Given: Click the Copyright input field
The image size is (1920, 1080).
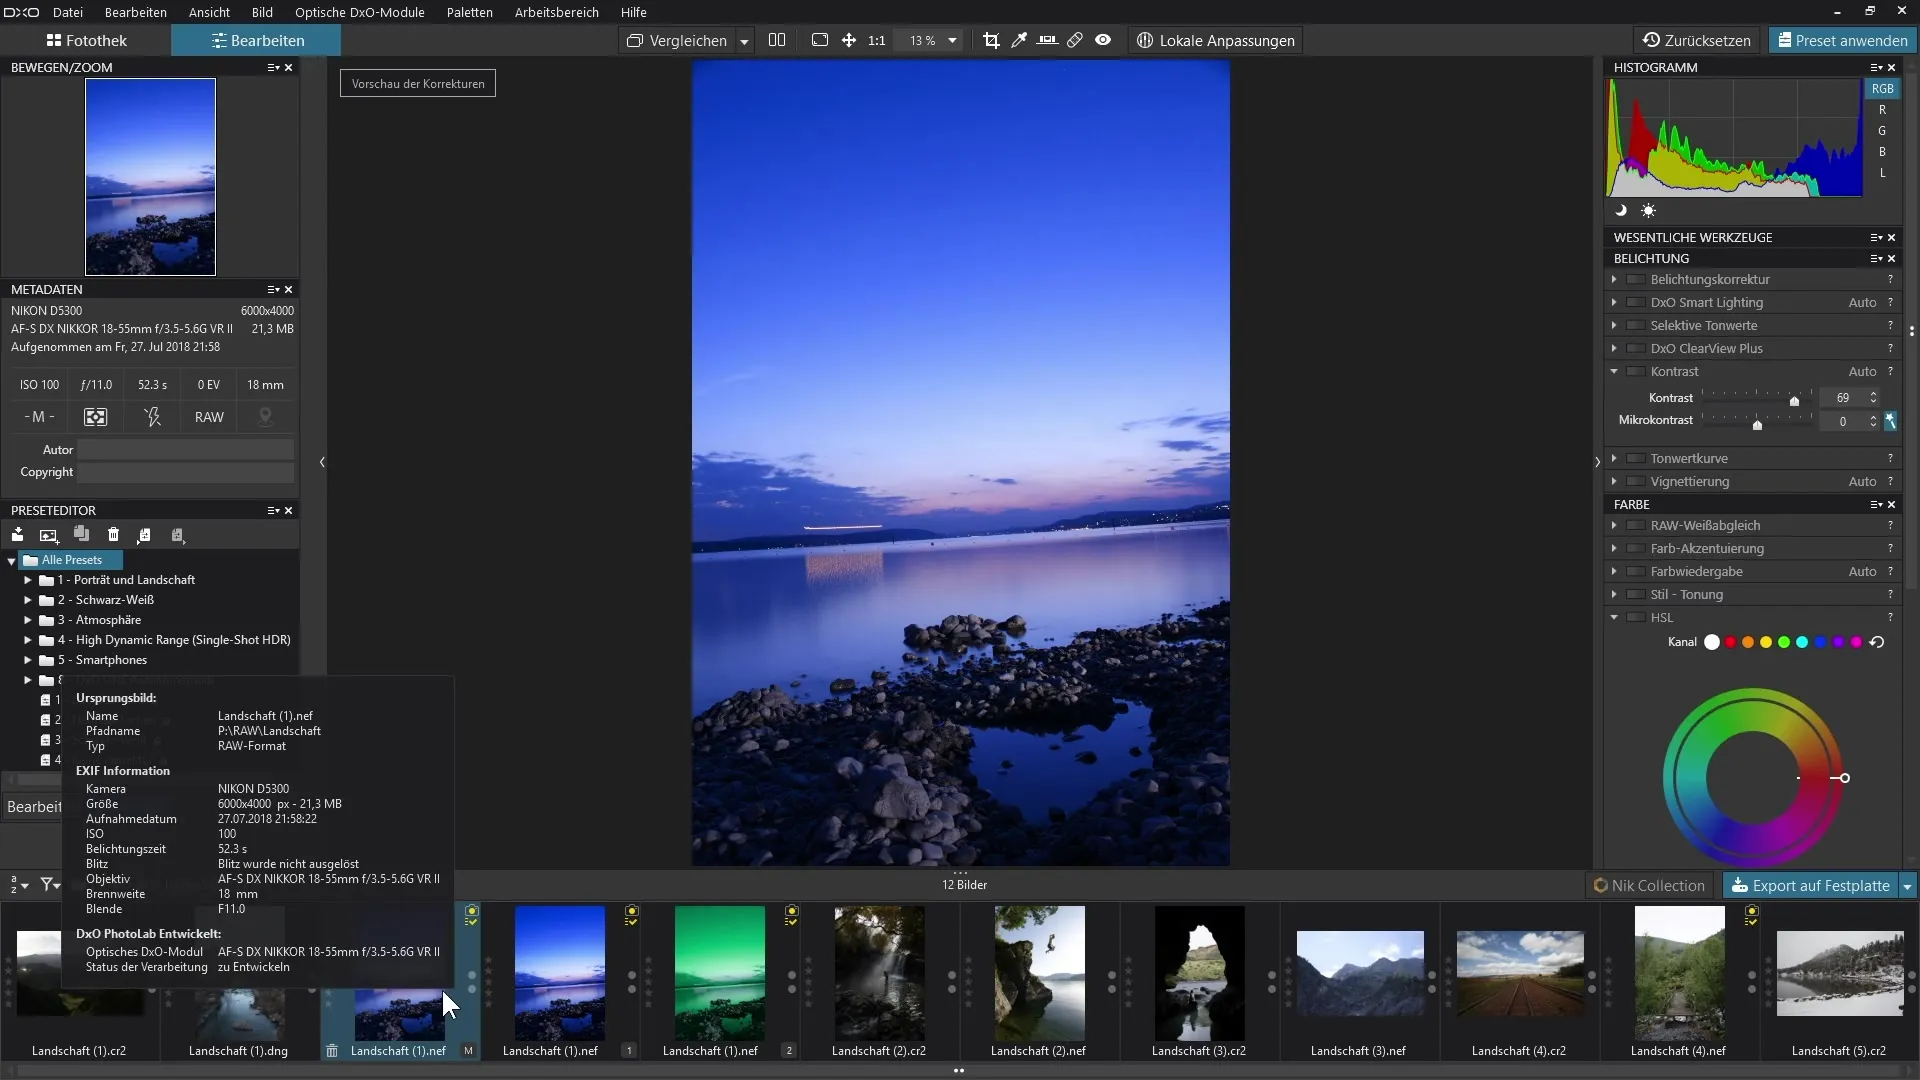Looking at the screenshot, I should point(186,473).
